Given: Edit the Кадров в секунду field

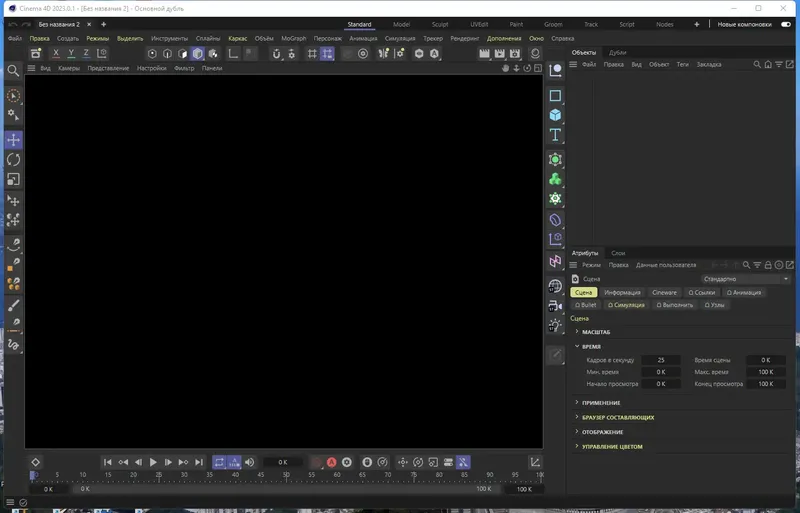Looking at the screenshot, I should click(661, 360).
